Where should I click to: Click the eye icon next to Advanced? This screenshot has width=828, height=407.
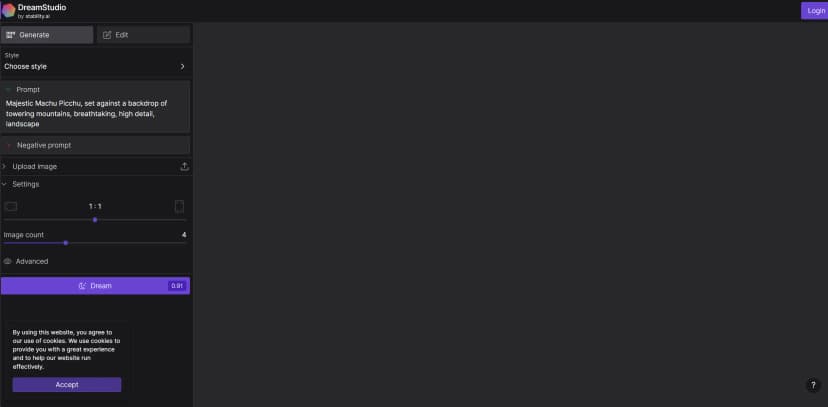pos(7,261)
